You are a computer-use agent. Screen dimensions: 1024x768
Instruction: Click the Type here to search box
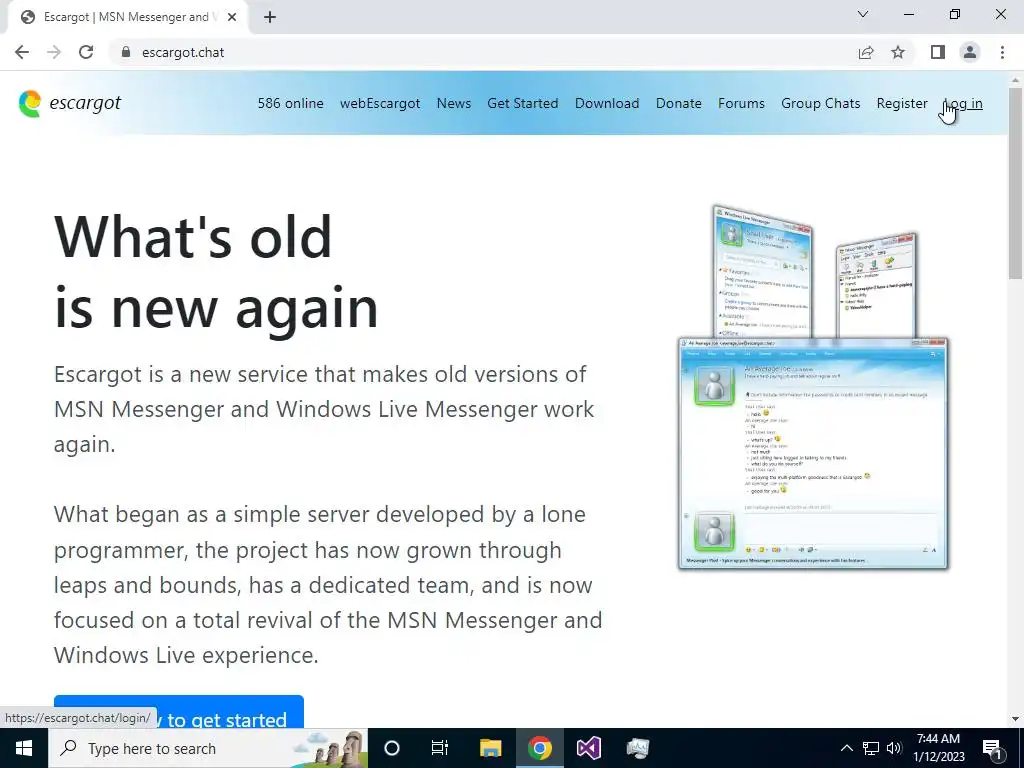pyautogui.click(x=208, y=748)
